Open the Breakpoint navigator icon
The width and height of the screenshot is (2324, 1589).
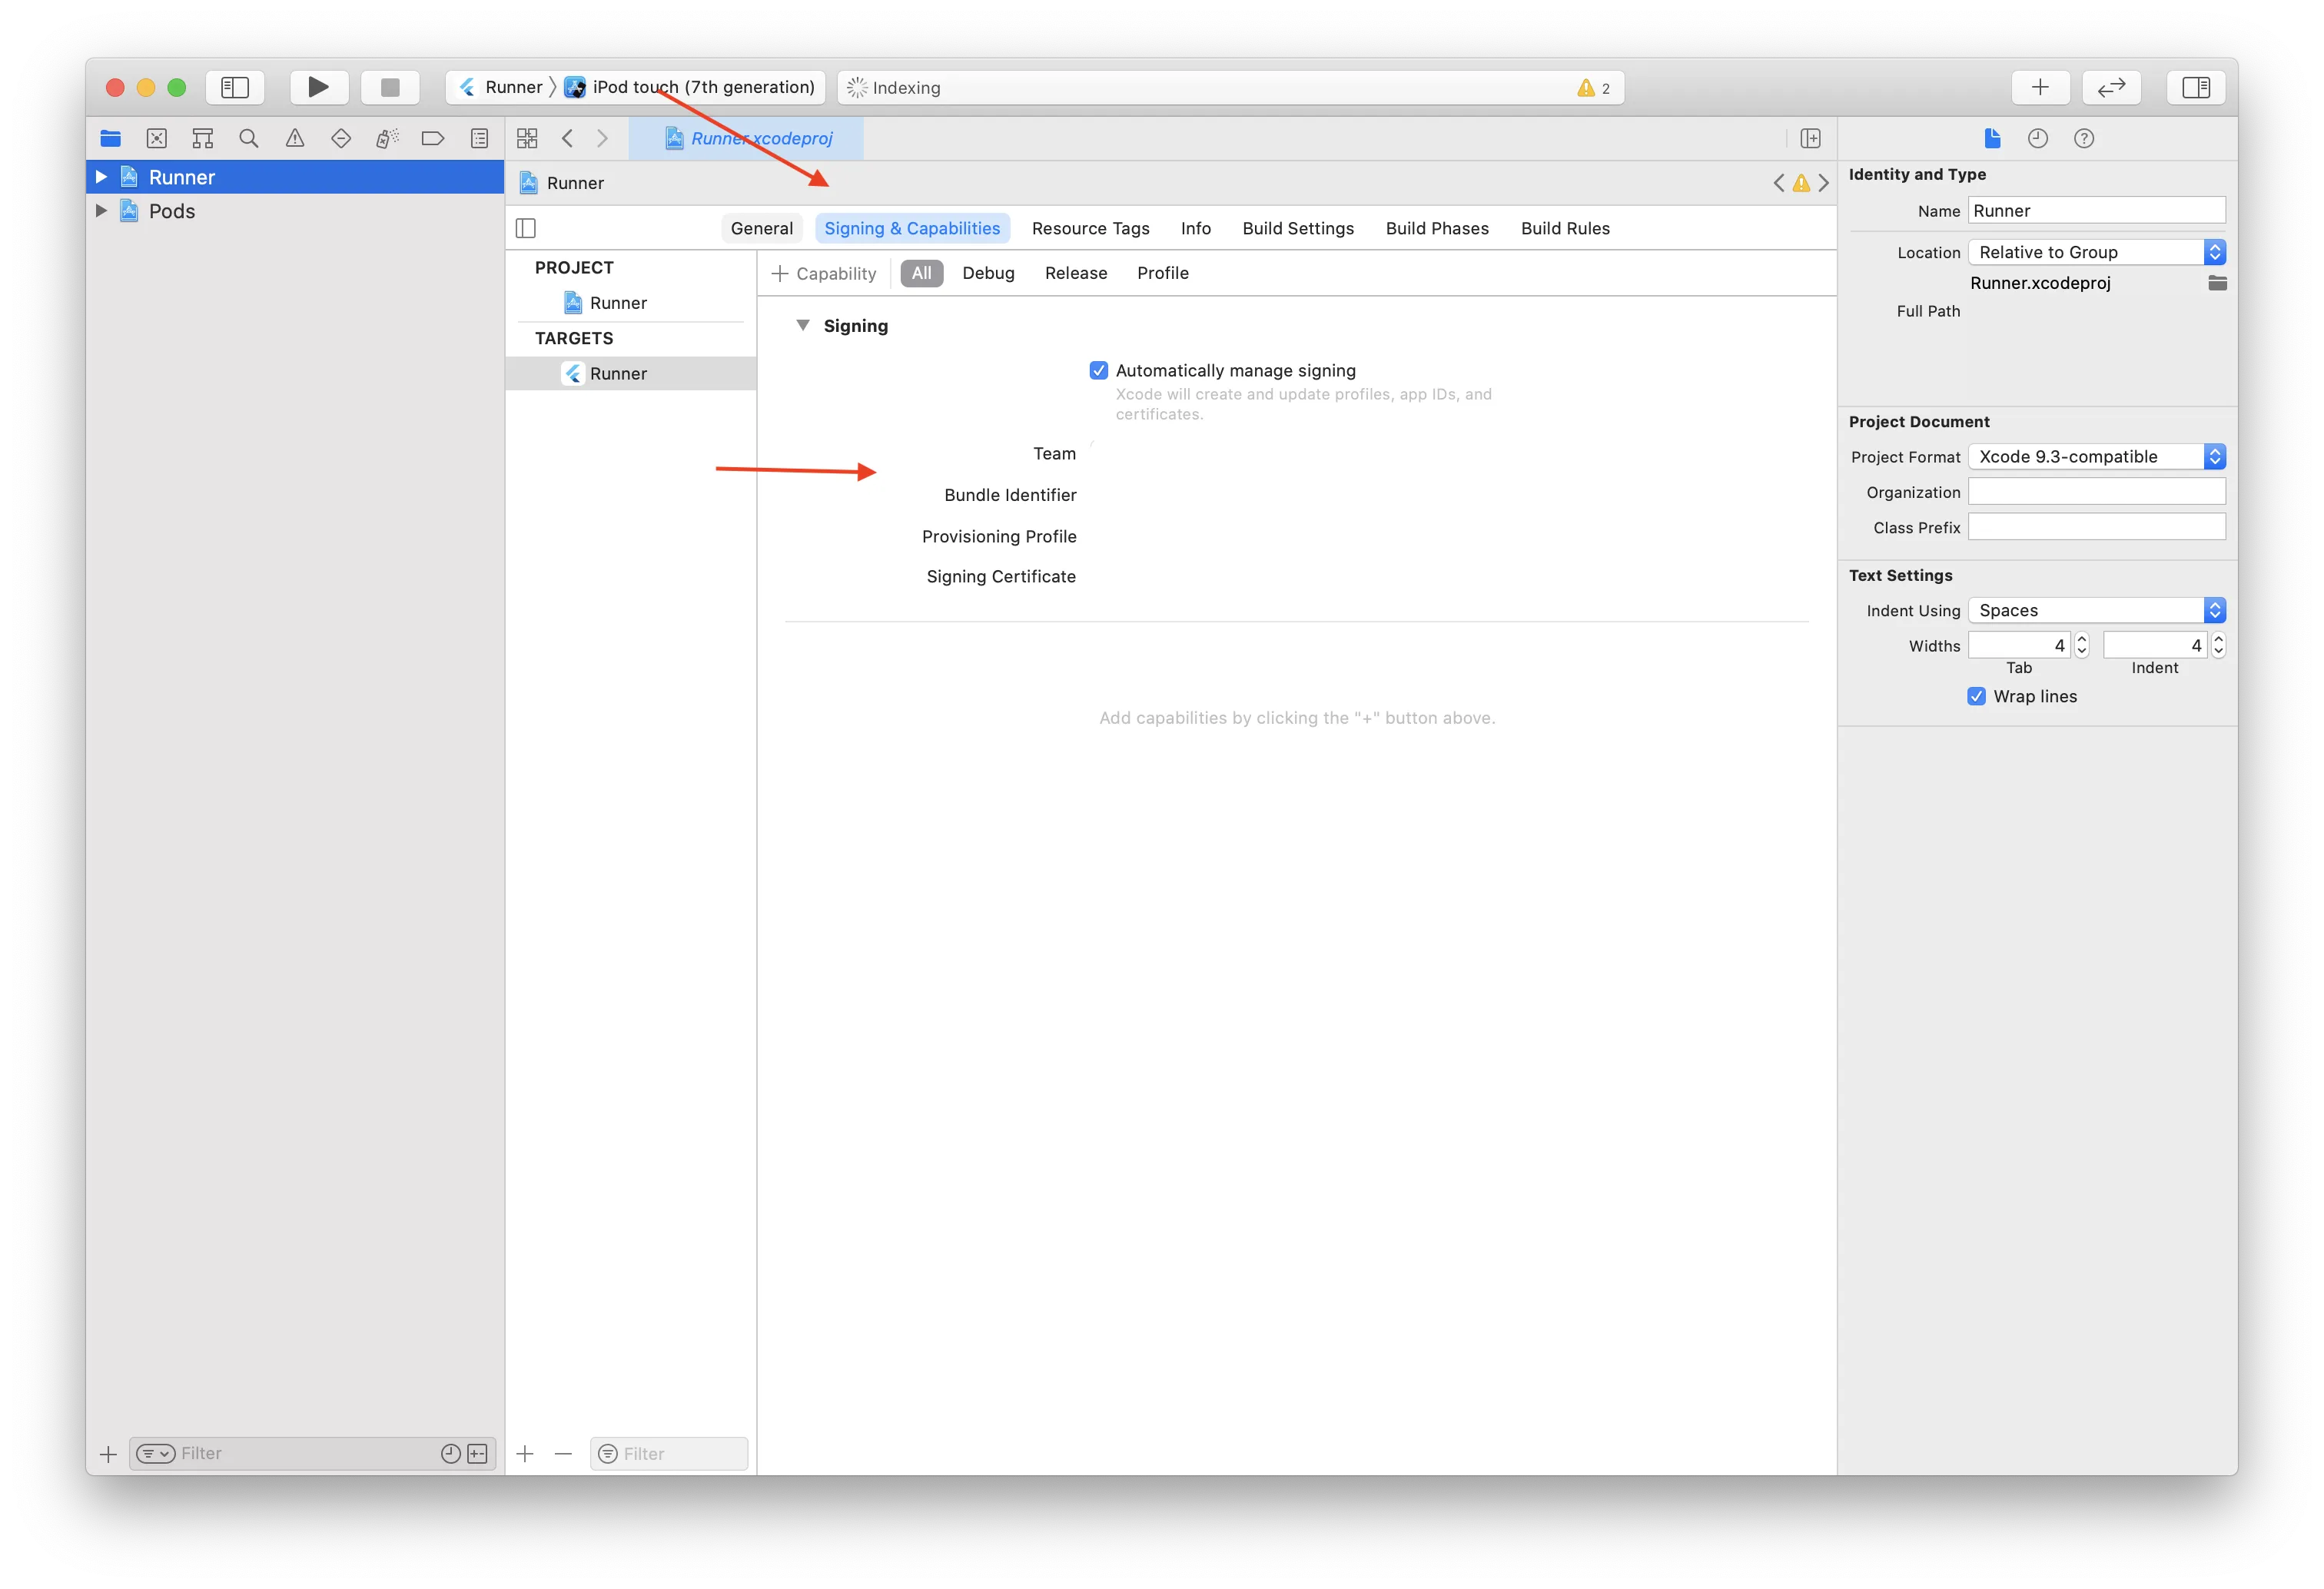[432, 138]
